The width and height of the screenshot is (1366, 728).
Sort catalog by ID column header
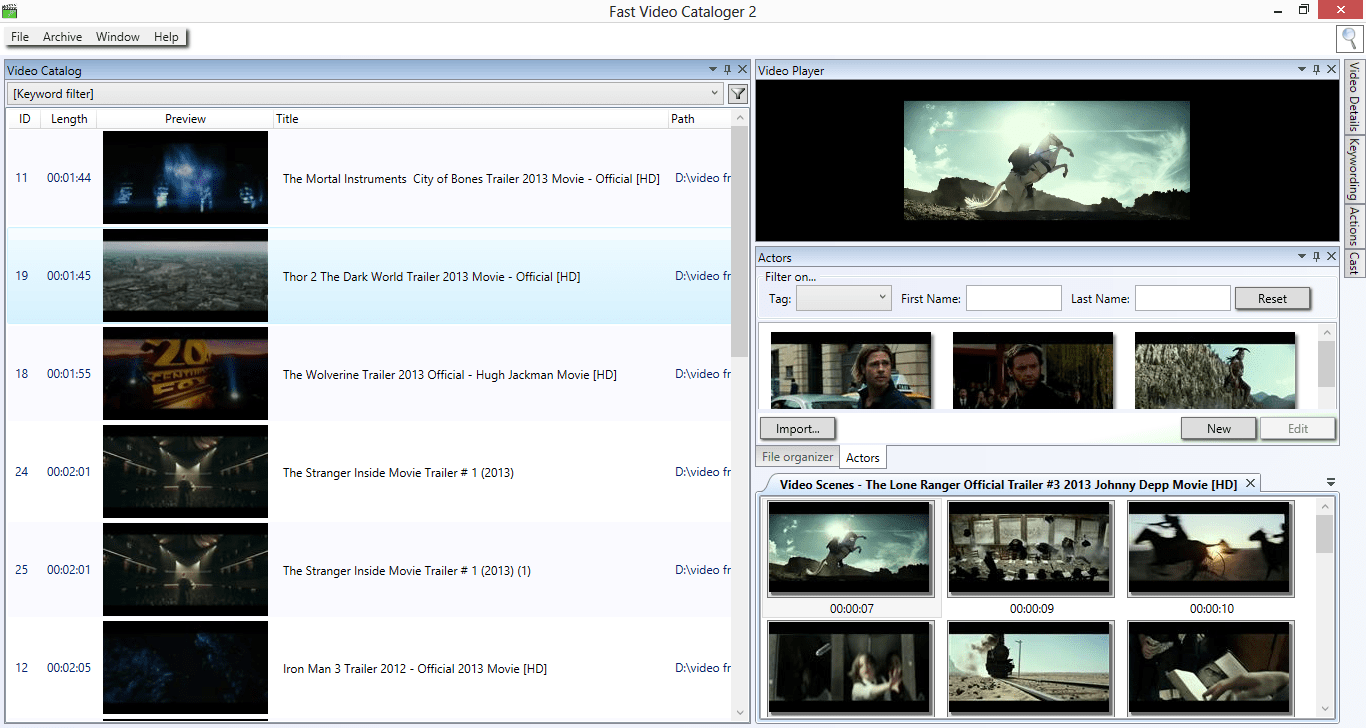point(25,118)
